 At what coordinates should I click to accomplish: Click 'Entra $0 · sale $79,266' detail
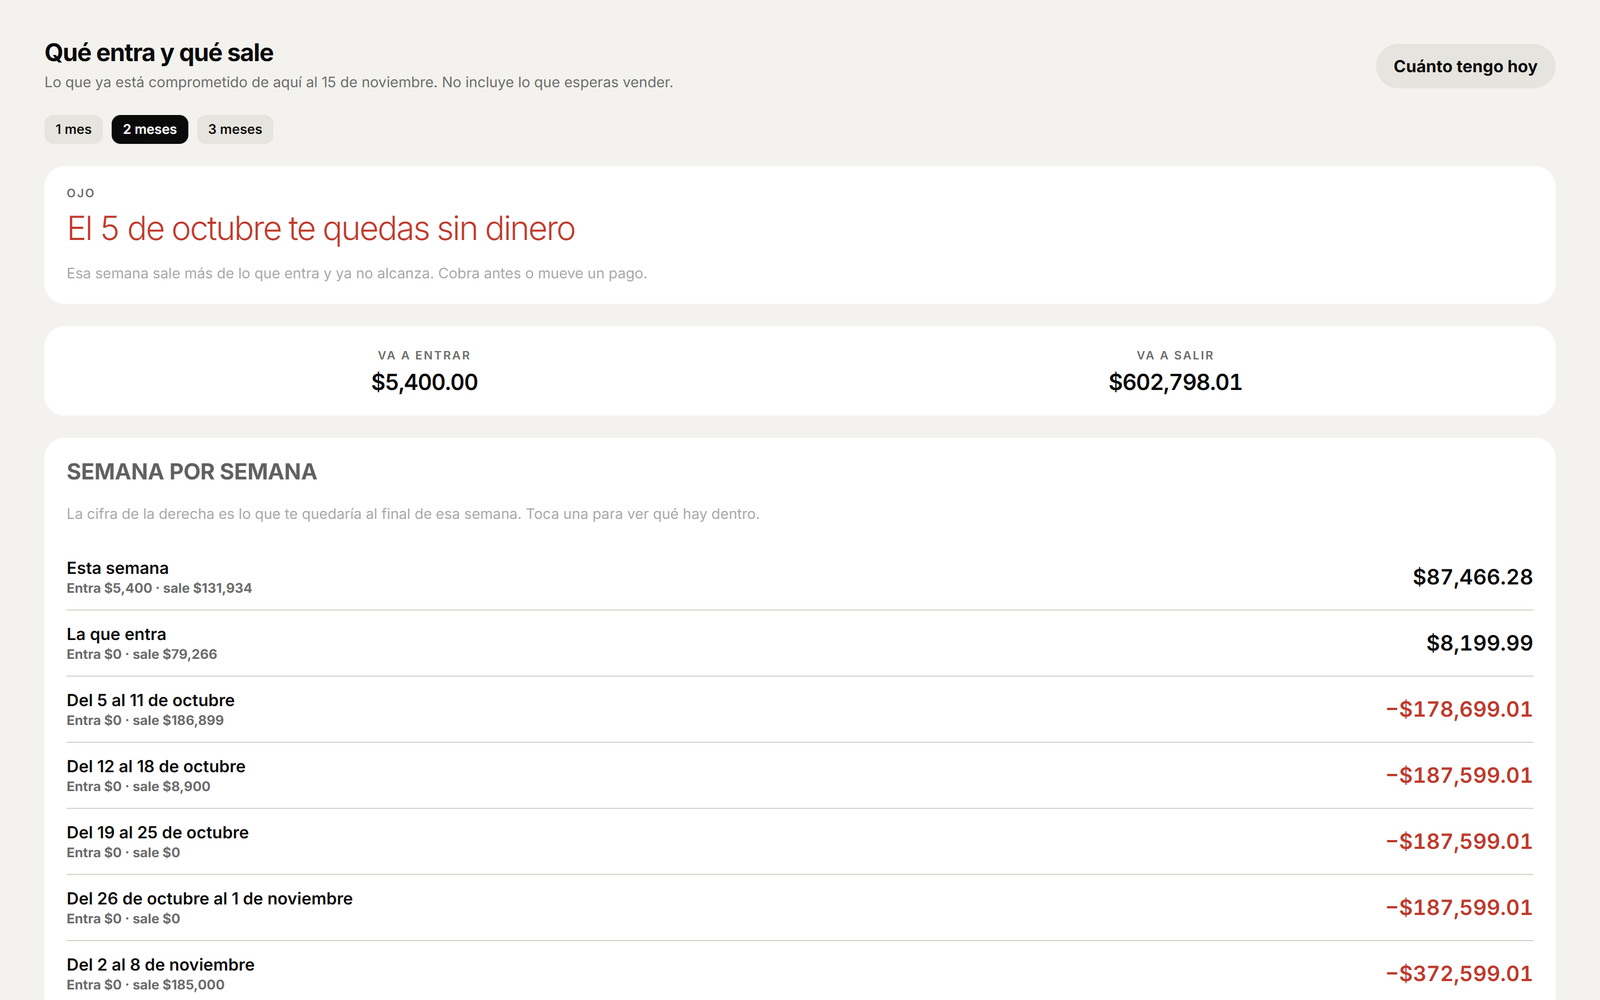click(x=142, y=654)
